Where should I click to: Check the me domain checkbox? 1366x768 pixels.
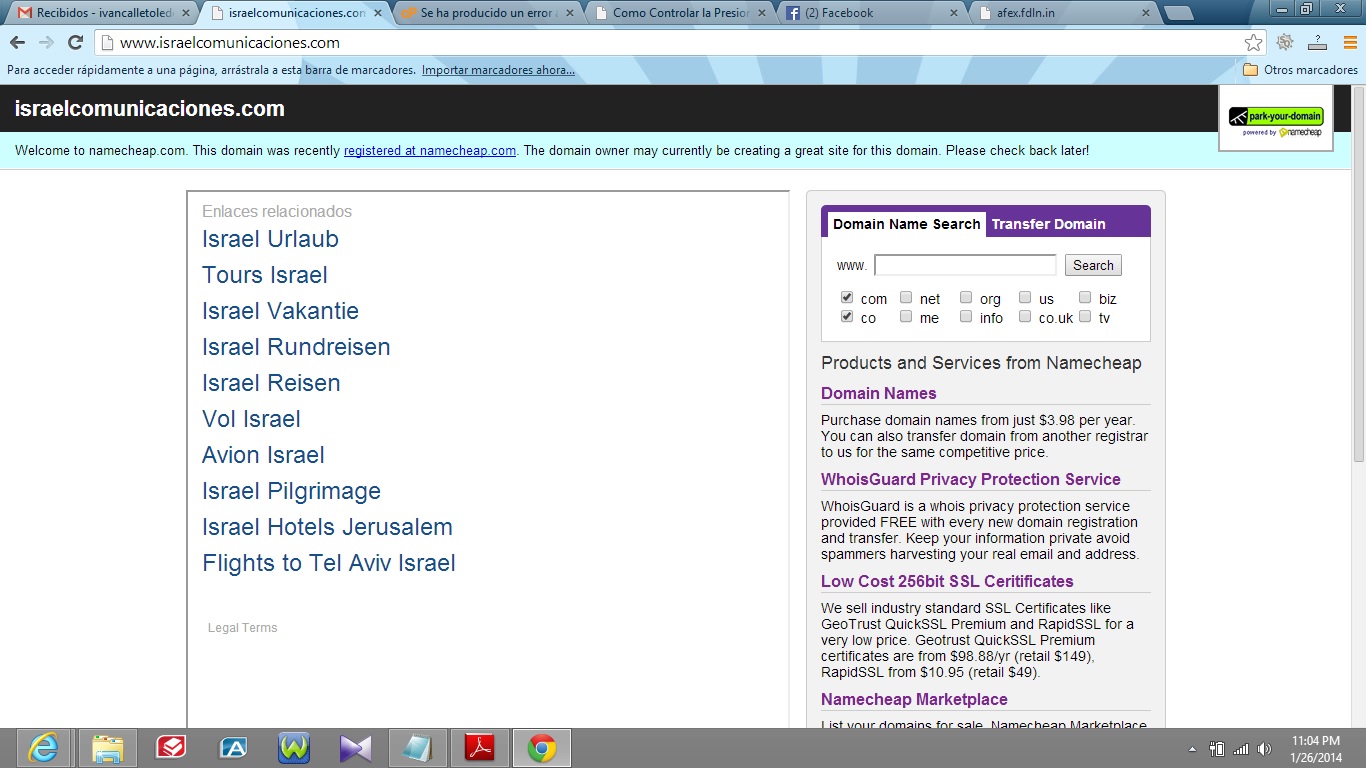point(906,316)
